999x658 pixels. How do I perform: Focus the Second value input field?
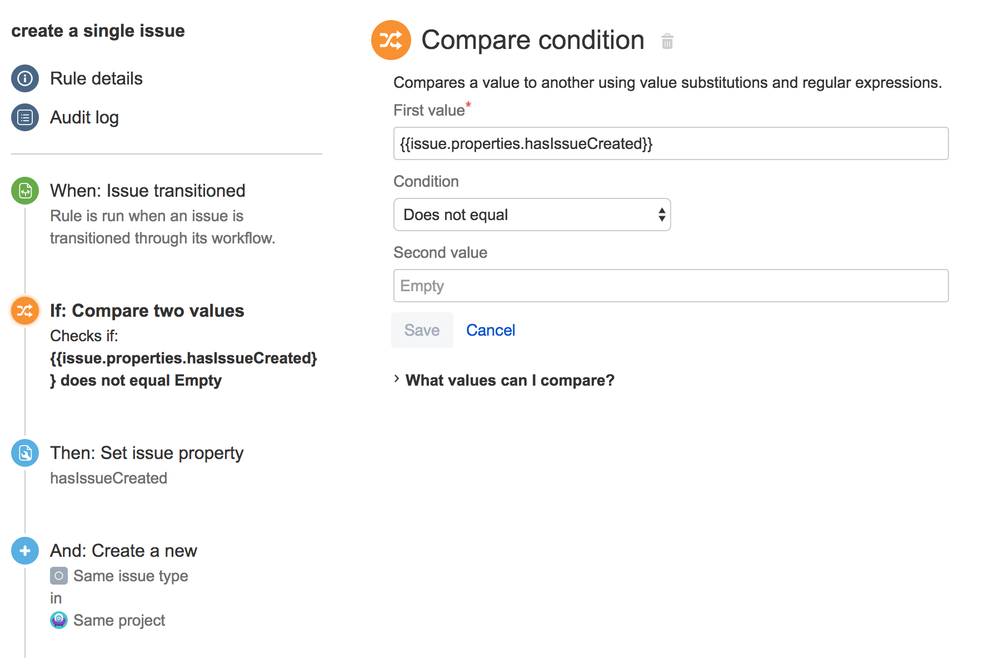671,285
